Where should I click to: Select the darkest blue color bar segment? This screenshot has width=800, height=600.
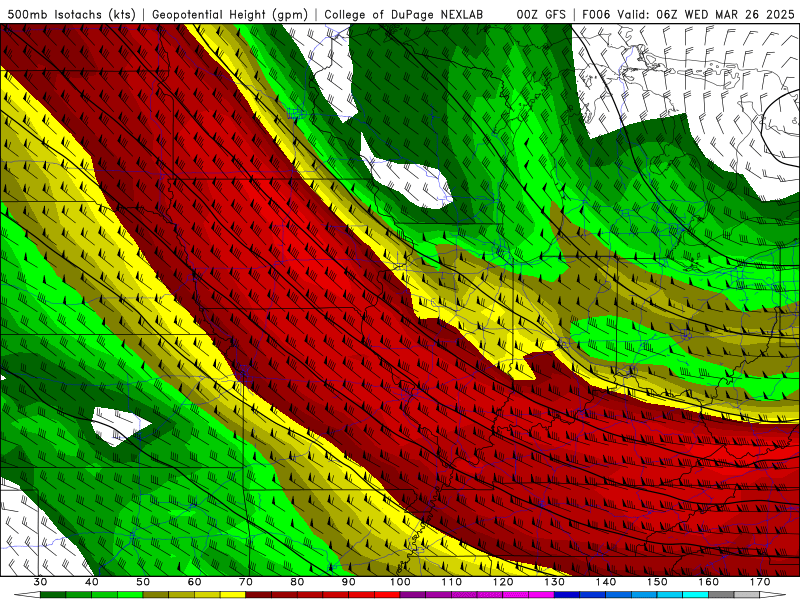point(567,594)
